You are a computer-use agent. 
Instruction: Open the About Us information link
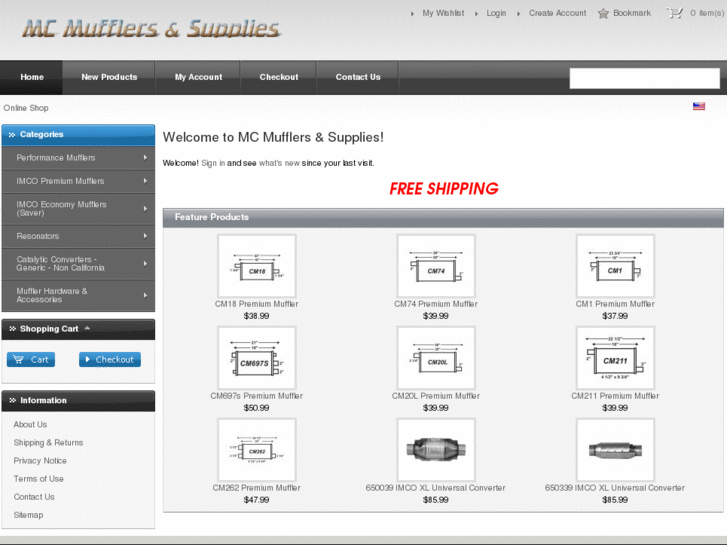(30, 424)
